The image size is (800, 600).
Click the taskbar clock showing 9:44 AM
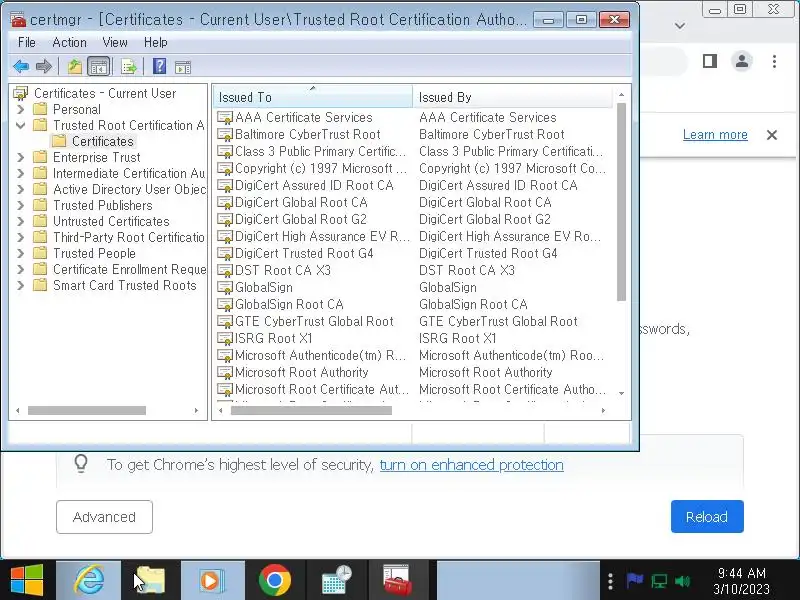click(x=741, y=581)
